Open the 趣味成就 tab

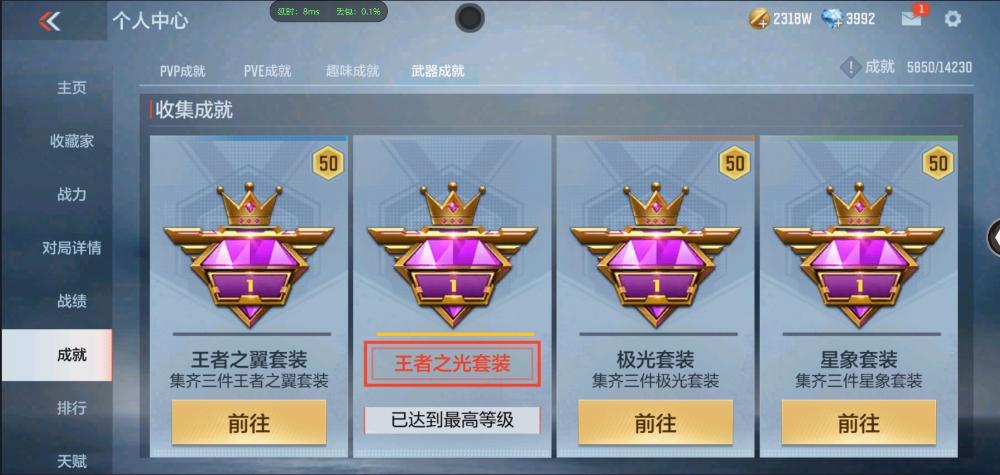[353, 71]
